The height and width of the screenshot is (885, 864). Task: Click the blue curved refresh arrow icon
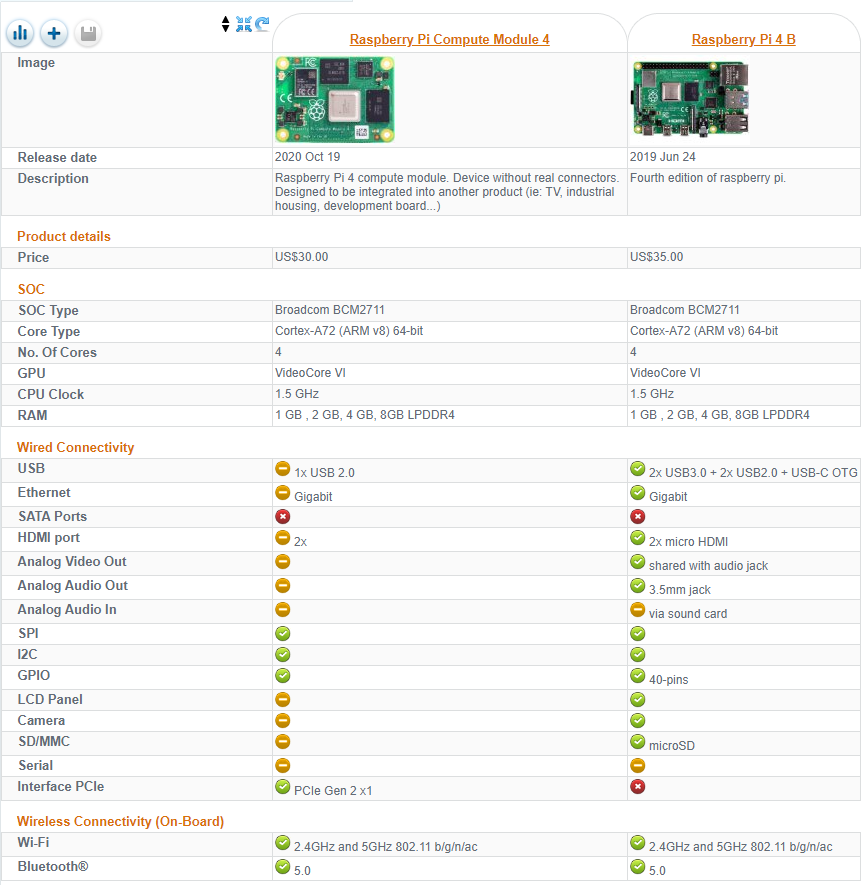pyautogui.click(x=262, y=24)
